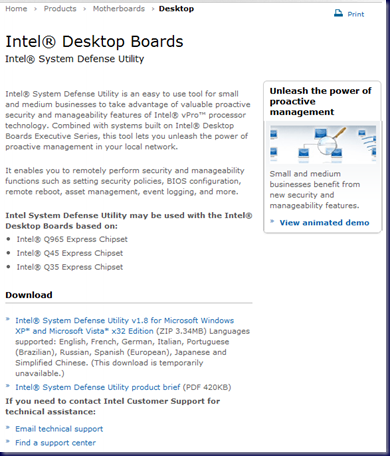
Task: Open Find a support center link
Action: point(55,443)
